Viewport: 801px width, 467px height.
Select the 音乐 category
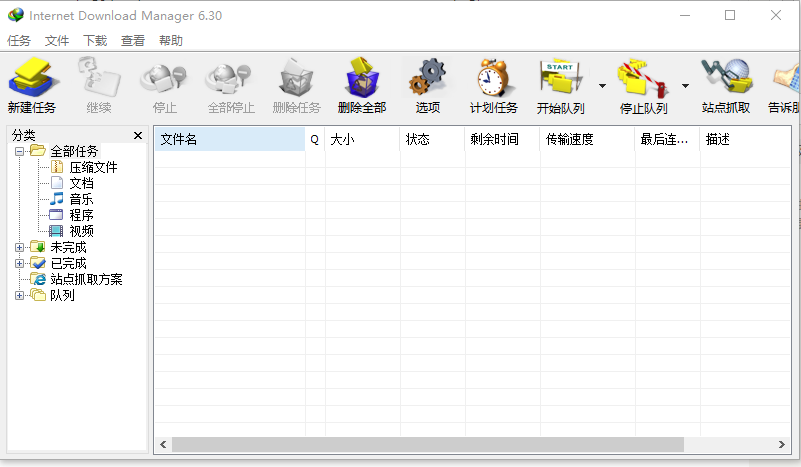pyautogui.click(x=81, y=199)
